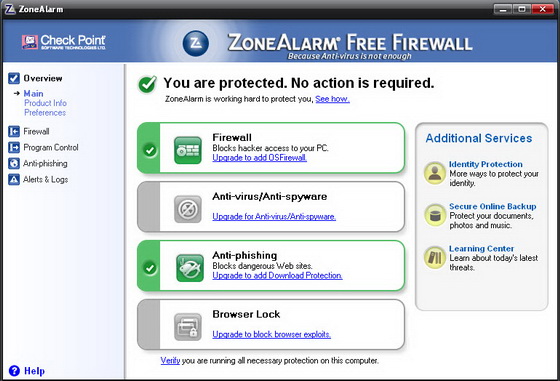Click the Help question mark icon

coord(14,371)
